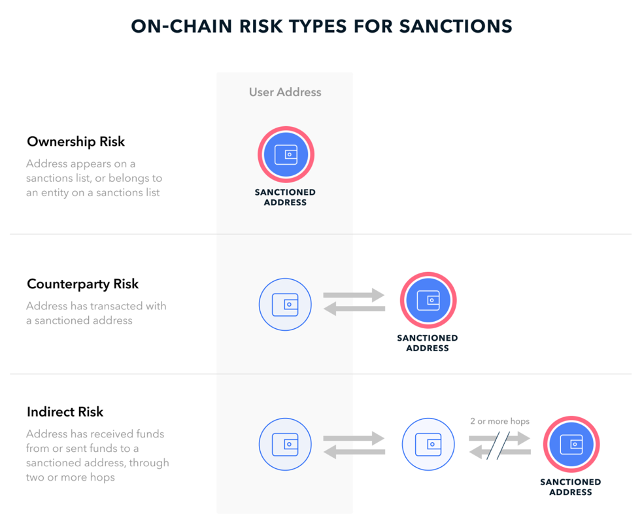The width and height of the screenshot is (642, 514).
Task: Click the Indirect Risk sanctioned wallet icon
Action: pos(570,445)
